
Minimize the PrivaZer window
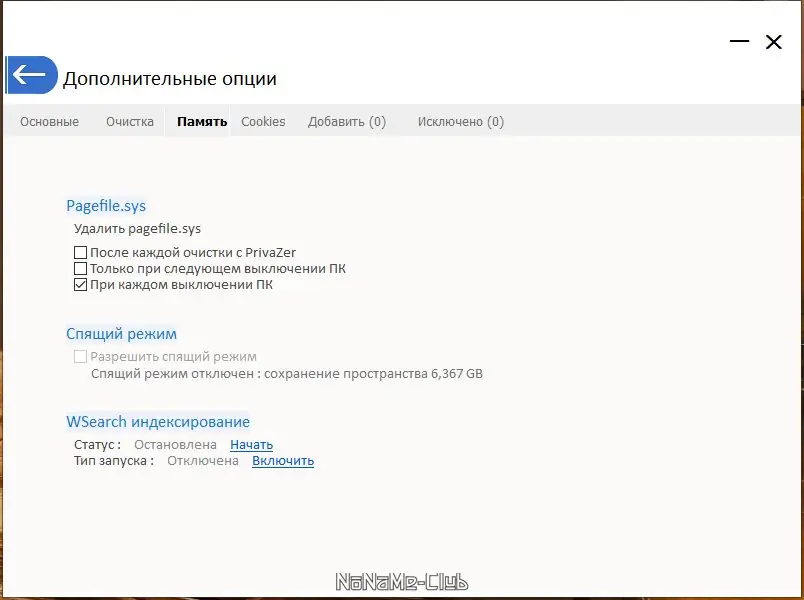pyautogui.click(x=740, y=42)
